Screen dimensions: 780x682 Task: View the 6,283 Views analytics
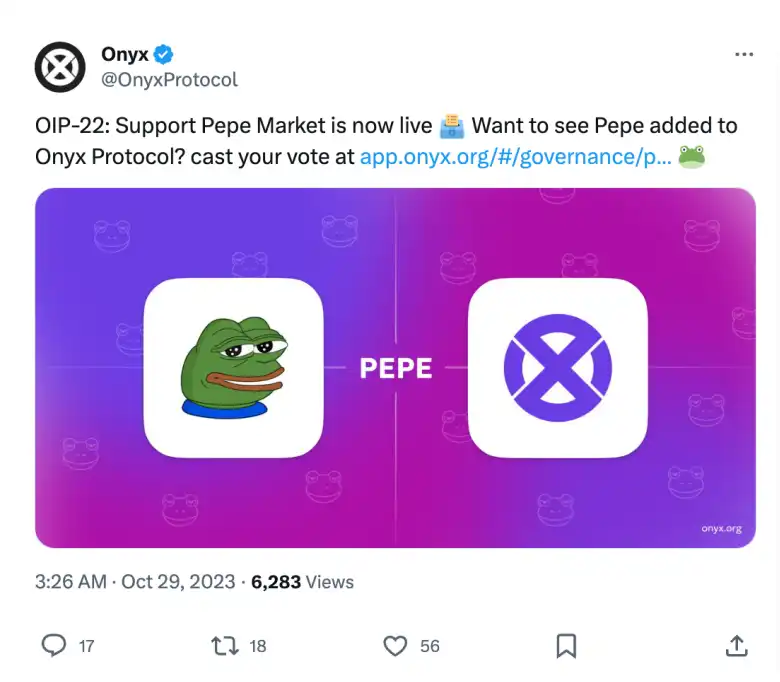302,581
